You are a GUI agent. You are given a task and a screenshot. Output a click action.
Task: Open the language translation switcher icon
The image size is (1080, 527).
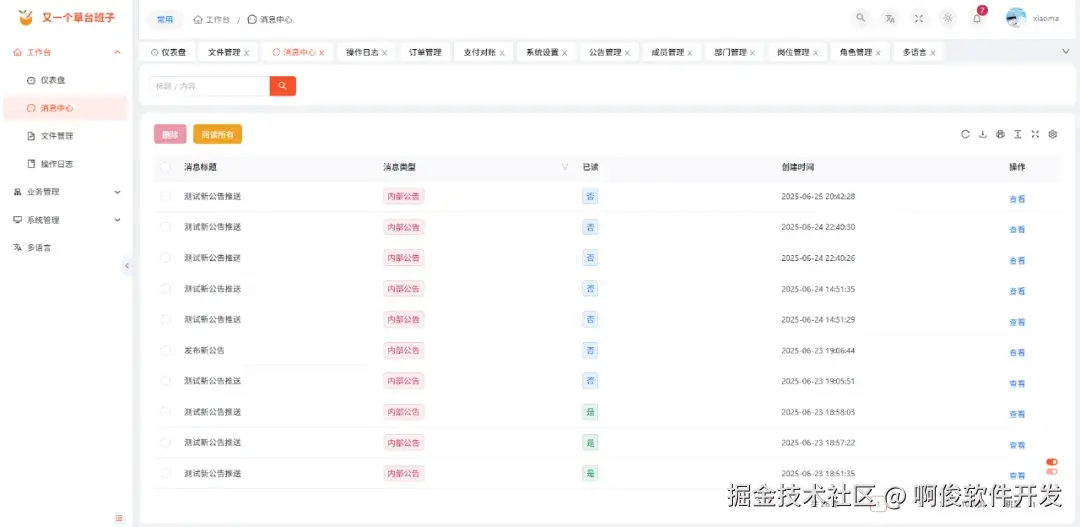pos(890,19)
